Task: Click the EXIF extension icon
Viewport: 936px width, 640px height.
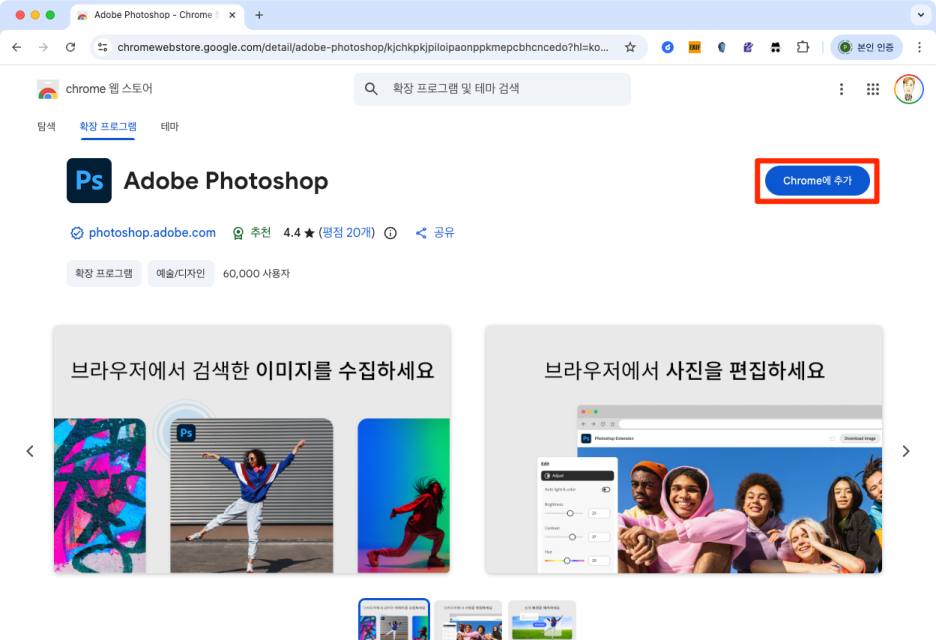Action: pos(694,47)
